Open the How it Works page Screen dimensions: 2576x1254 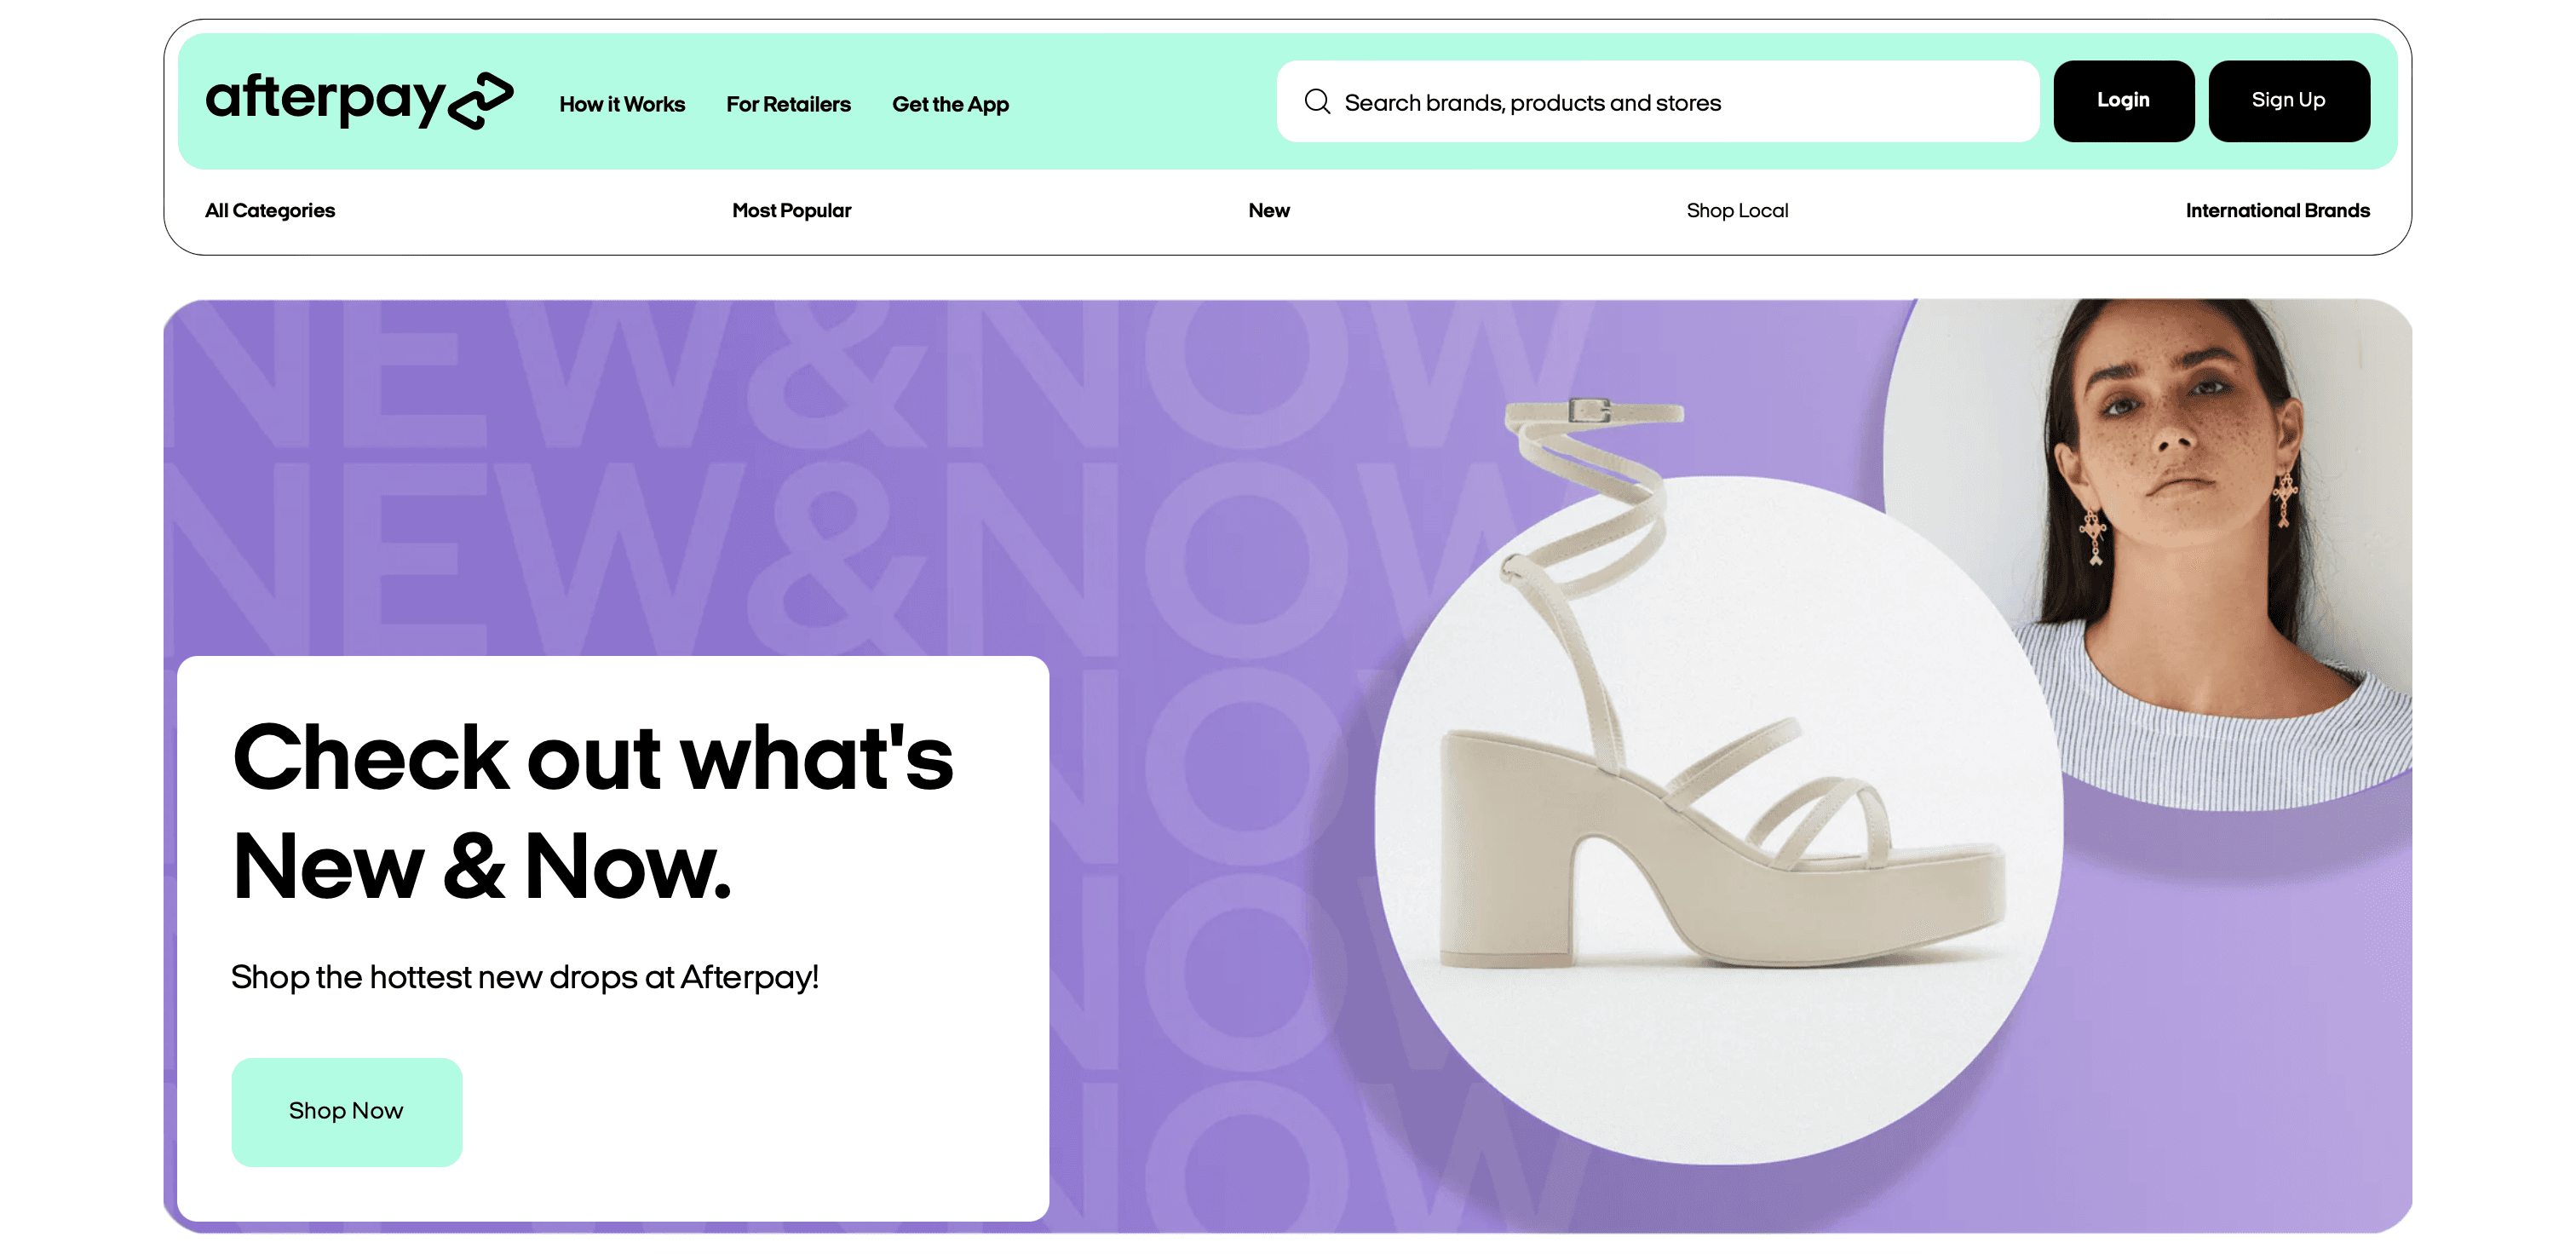pos(622,104)
